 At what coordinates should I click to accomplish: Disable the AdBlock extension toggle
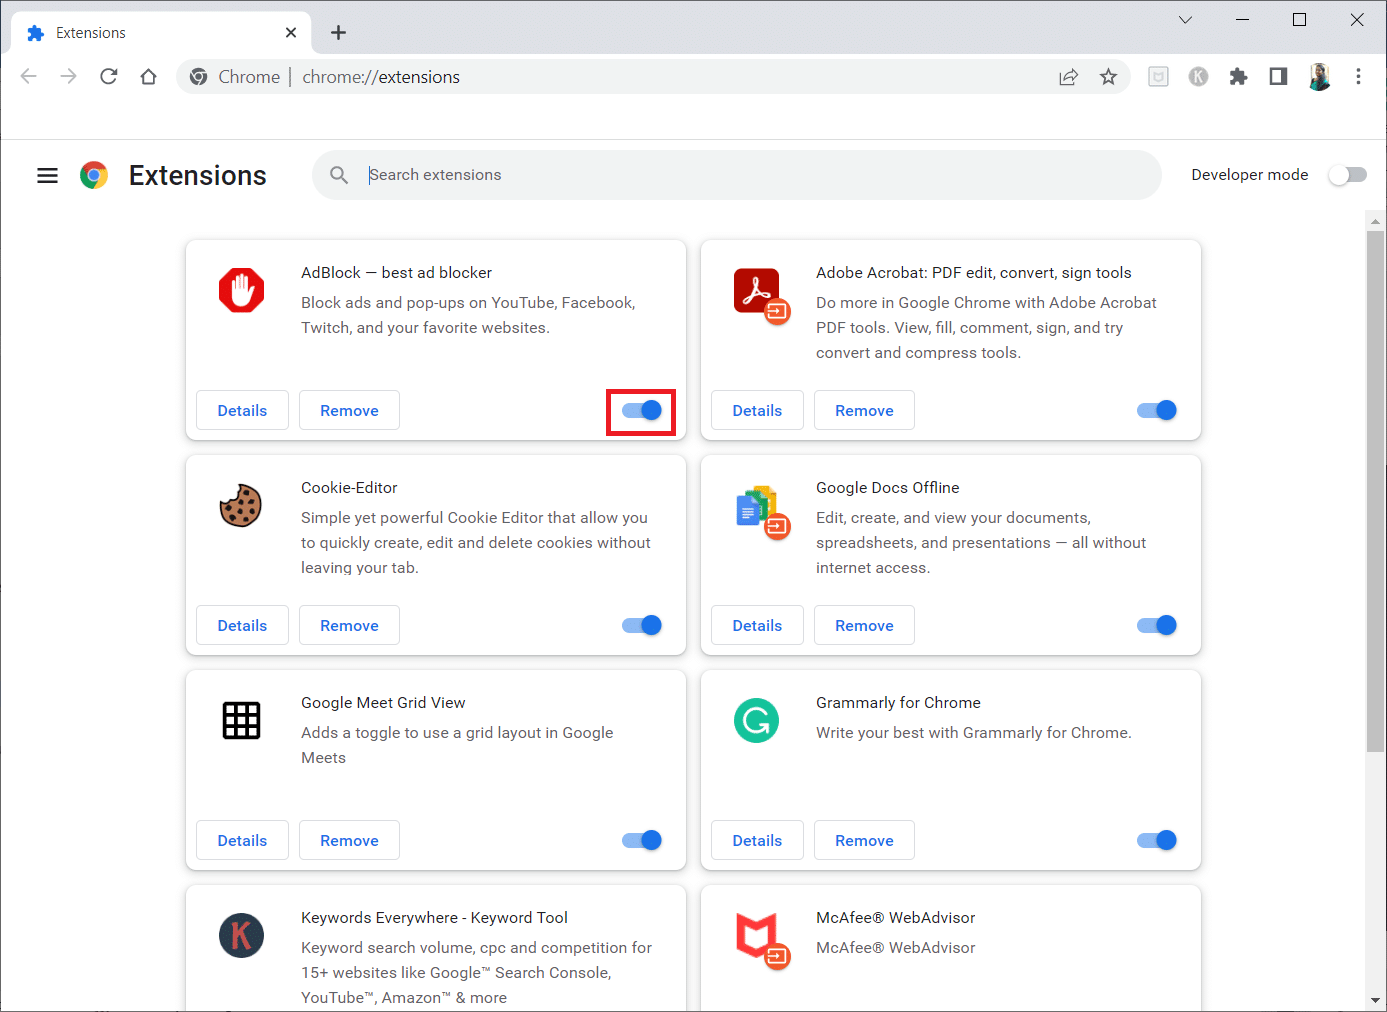point(641,410)
